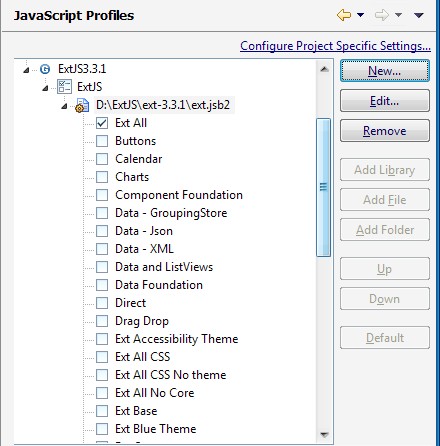The width and height of the screenshot is (440, 446).
Task: Open the view menu triangle in header
Action: coord(419,15)
